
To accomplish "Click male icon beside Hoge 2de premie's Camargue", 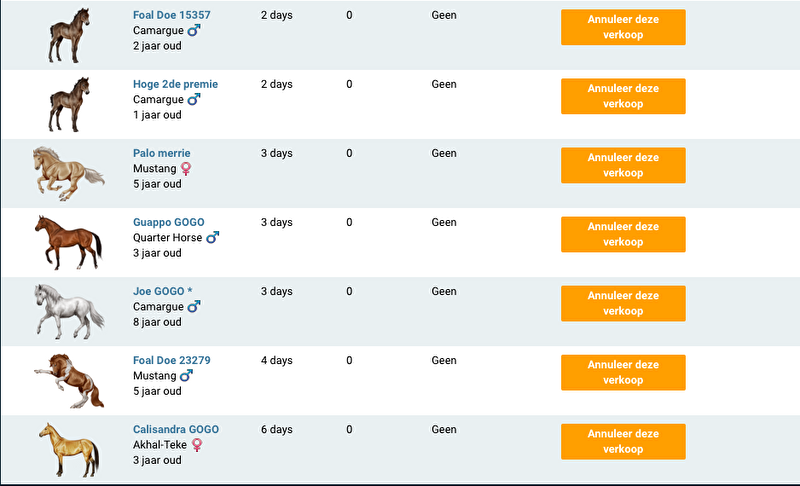I will point(194,100).
